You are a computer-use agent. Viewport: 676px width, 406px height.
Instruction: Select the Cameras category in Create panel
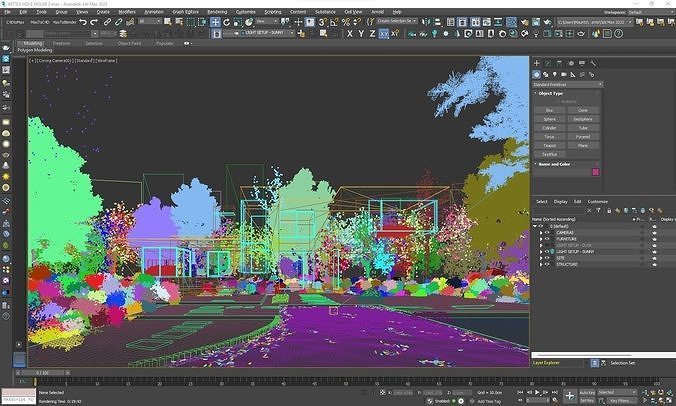pyautogui.click(x=563, y=75)
